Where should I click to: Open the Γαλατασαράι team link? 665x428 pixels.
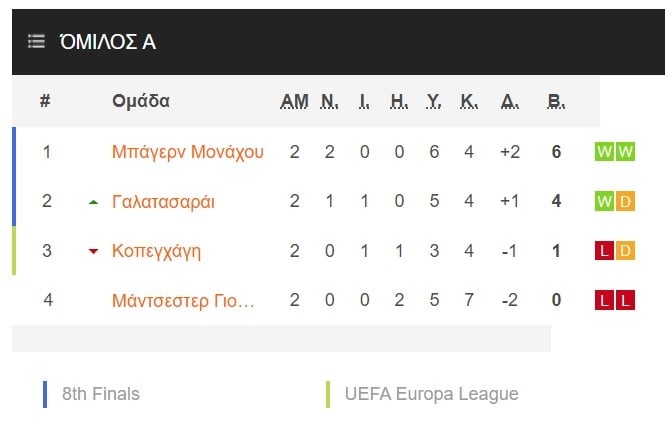click(x=163, y=201)
